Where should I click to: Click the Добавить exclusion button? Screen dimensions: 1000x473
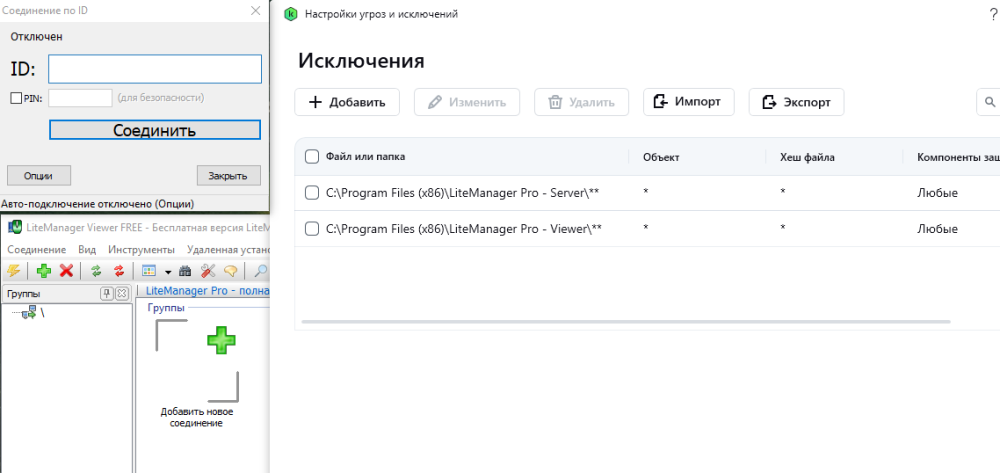coord(347,102)
